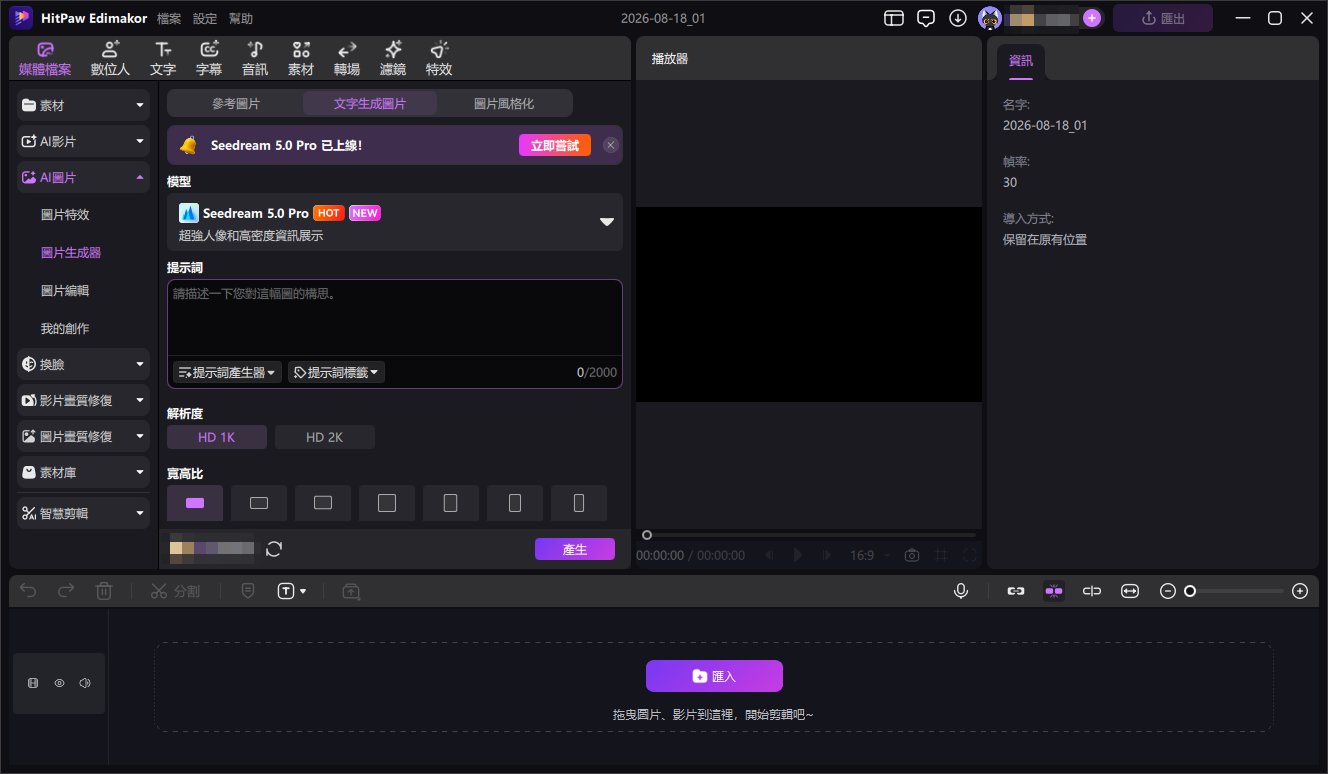Open the feedback message icon in title bar
Screen dimensions: 1328x774
coord(926,18)
